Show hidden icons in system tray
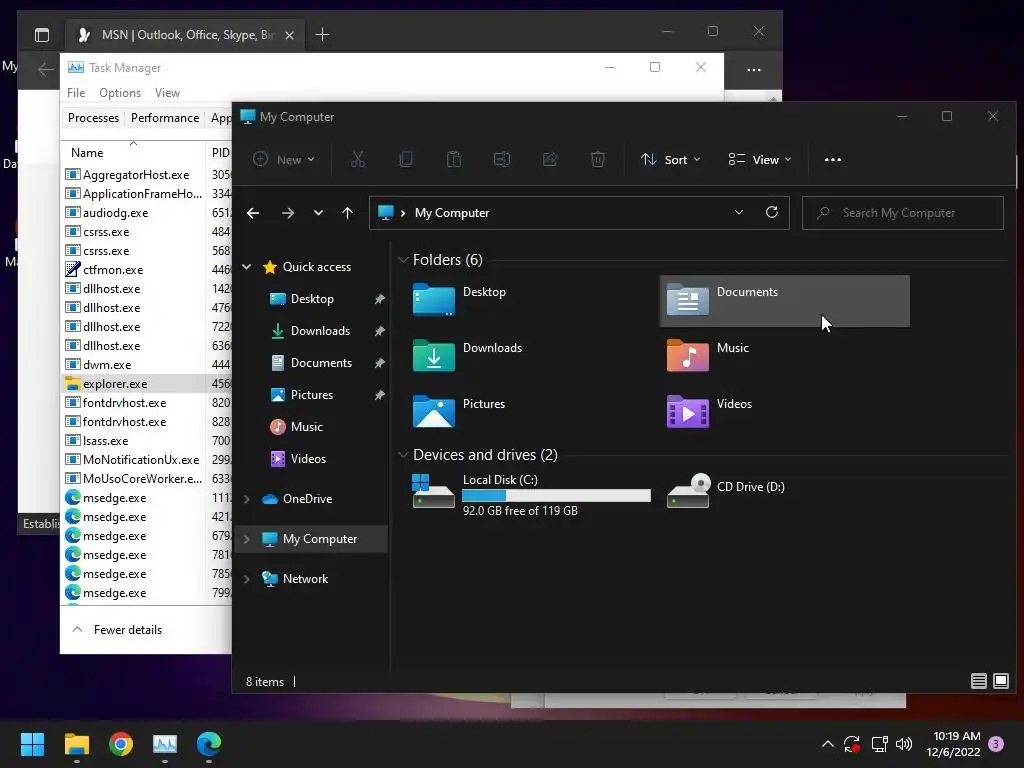1024x768 pixels. [827, 744]
